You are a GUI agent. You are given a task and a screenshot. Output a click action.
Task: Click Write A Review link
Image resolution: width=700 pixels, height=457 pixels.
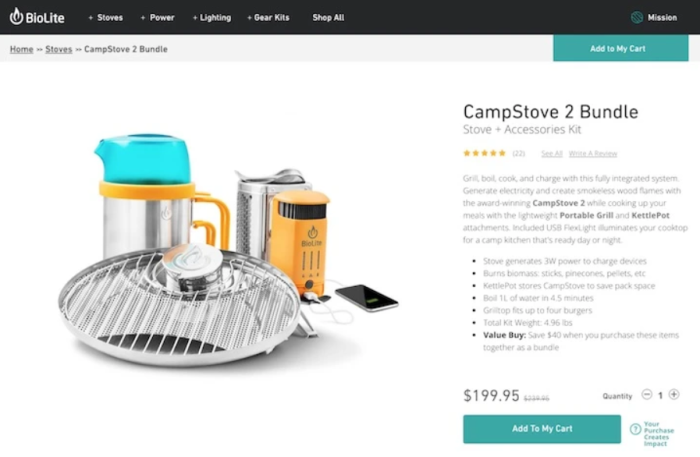tap(593, 154)
